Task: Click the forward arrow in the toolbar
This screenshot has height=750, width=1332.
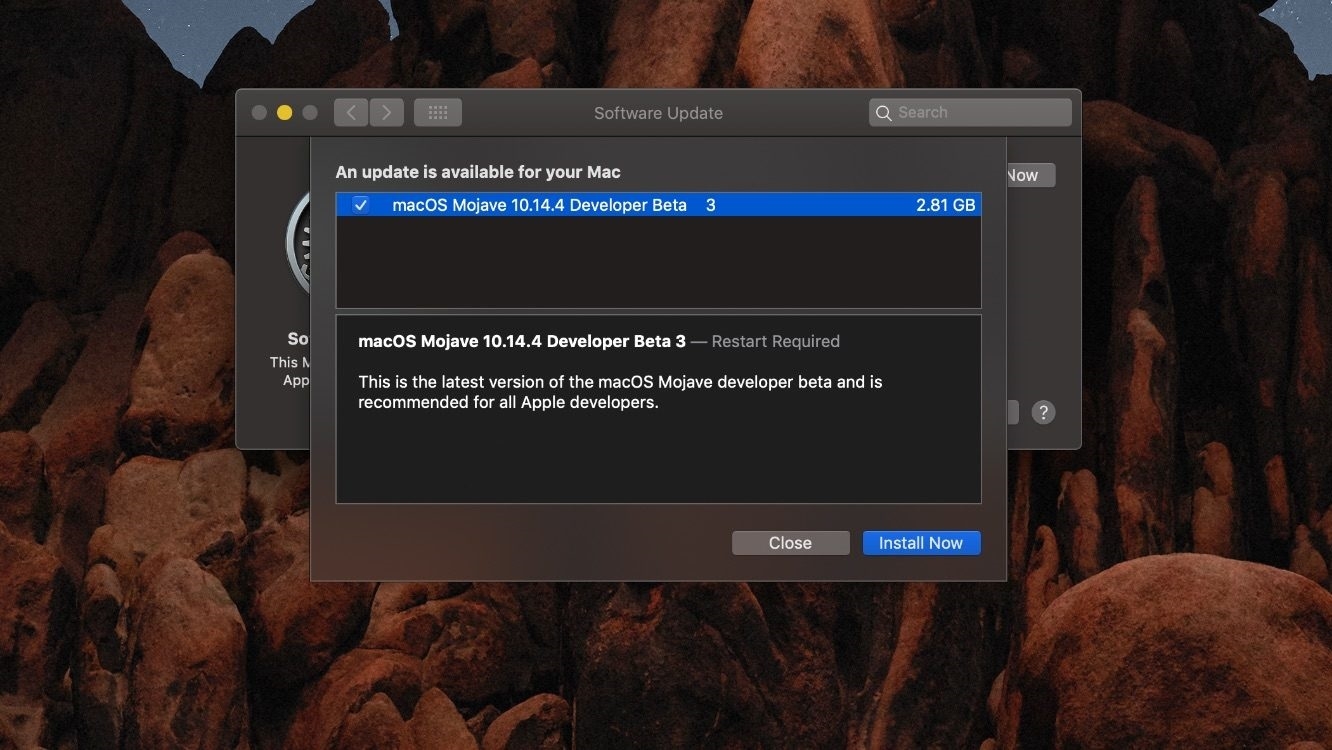Action: click(x=387, y=113)
